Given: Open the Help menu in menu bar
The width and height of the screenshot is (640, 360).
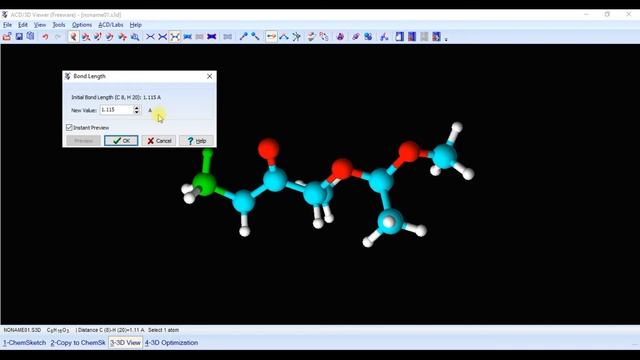Looking at the screenshot, I should pyautogui.click(x=136, y=25).
